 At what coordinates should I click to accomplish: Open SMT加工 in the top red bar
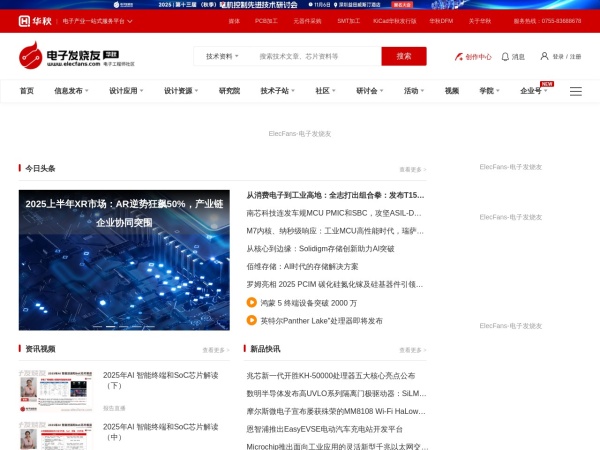coord(348,21)
